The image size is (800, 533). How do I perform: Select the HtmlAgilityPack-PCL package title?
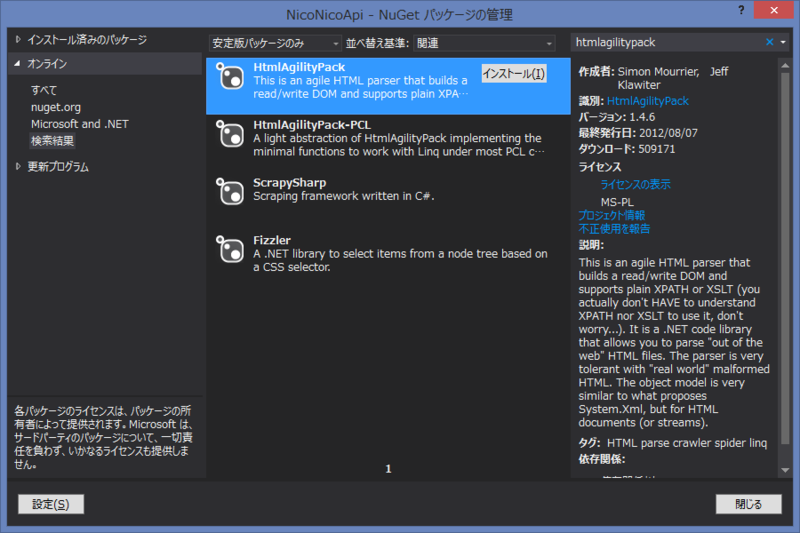[312, 125]
